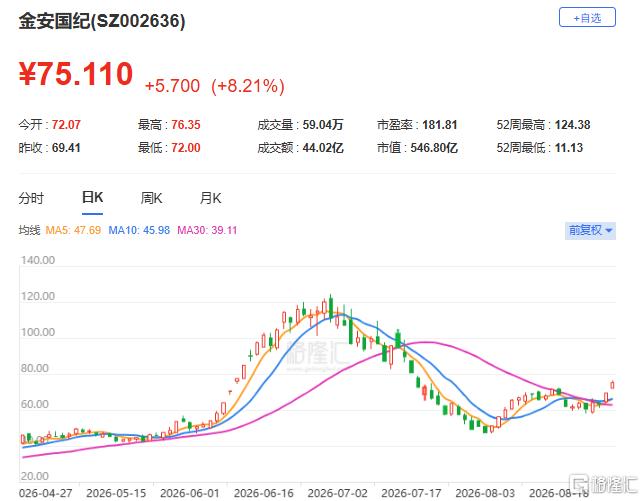
Task: Click the MA5: 47.69 indicator label
Action: (x=73, y=230)
